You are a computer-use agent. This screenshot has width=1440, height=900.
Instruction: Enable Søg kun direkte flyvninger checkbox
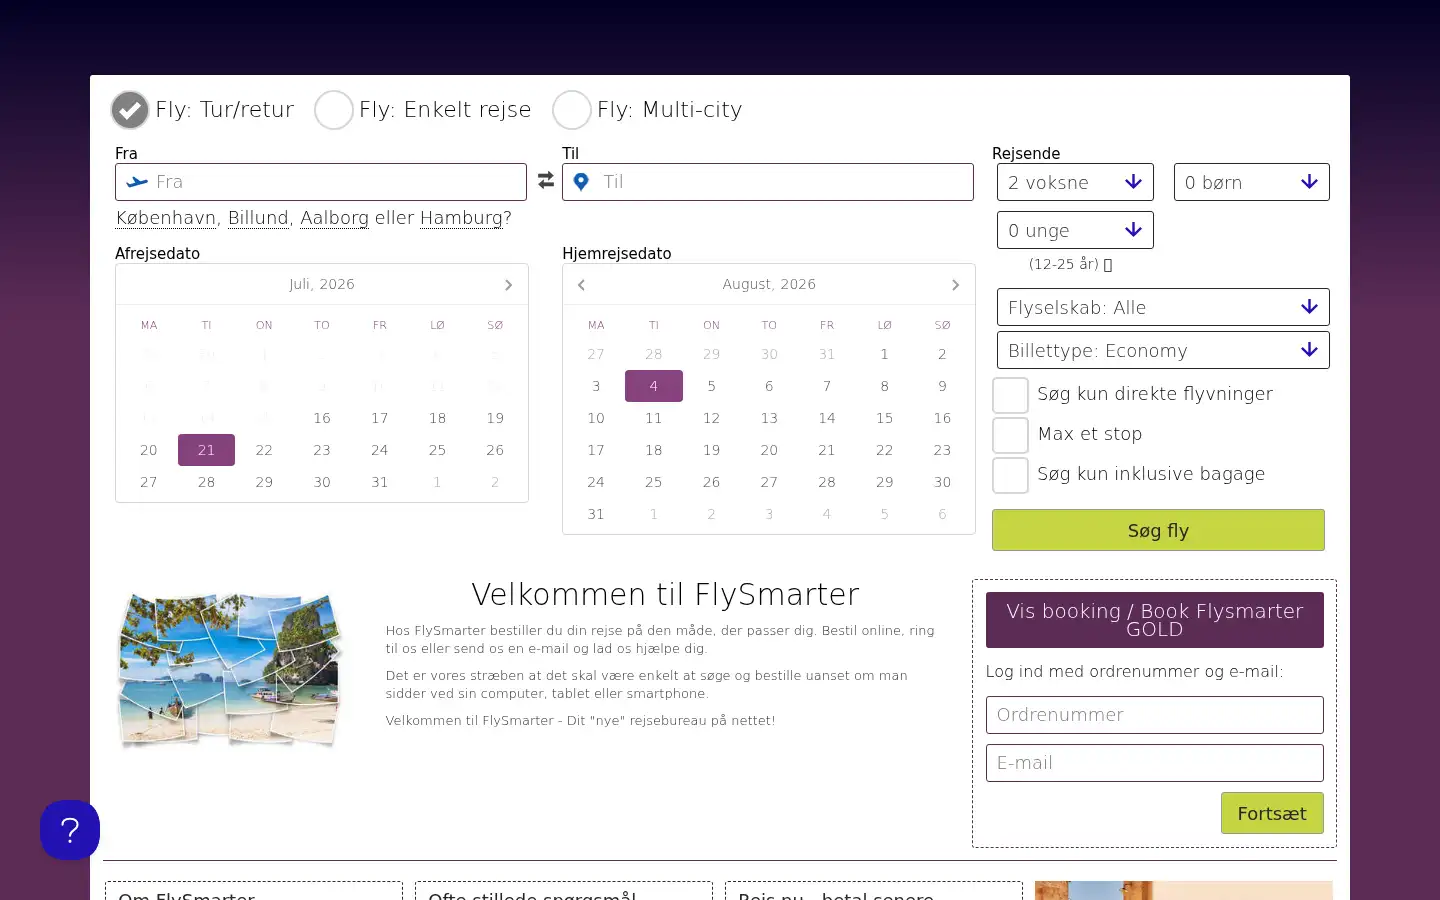point(1010,395)
